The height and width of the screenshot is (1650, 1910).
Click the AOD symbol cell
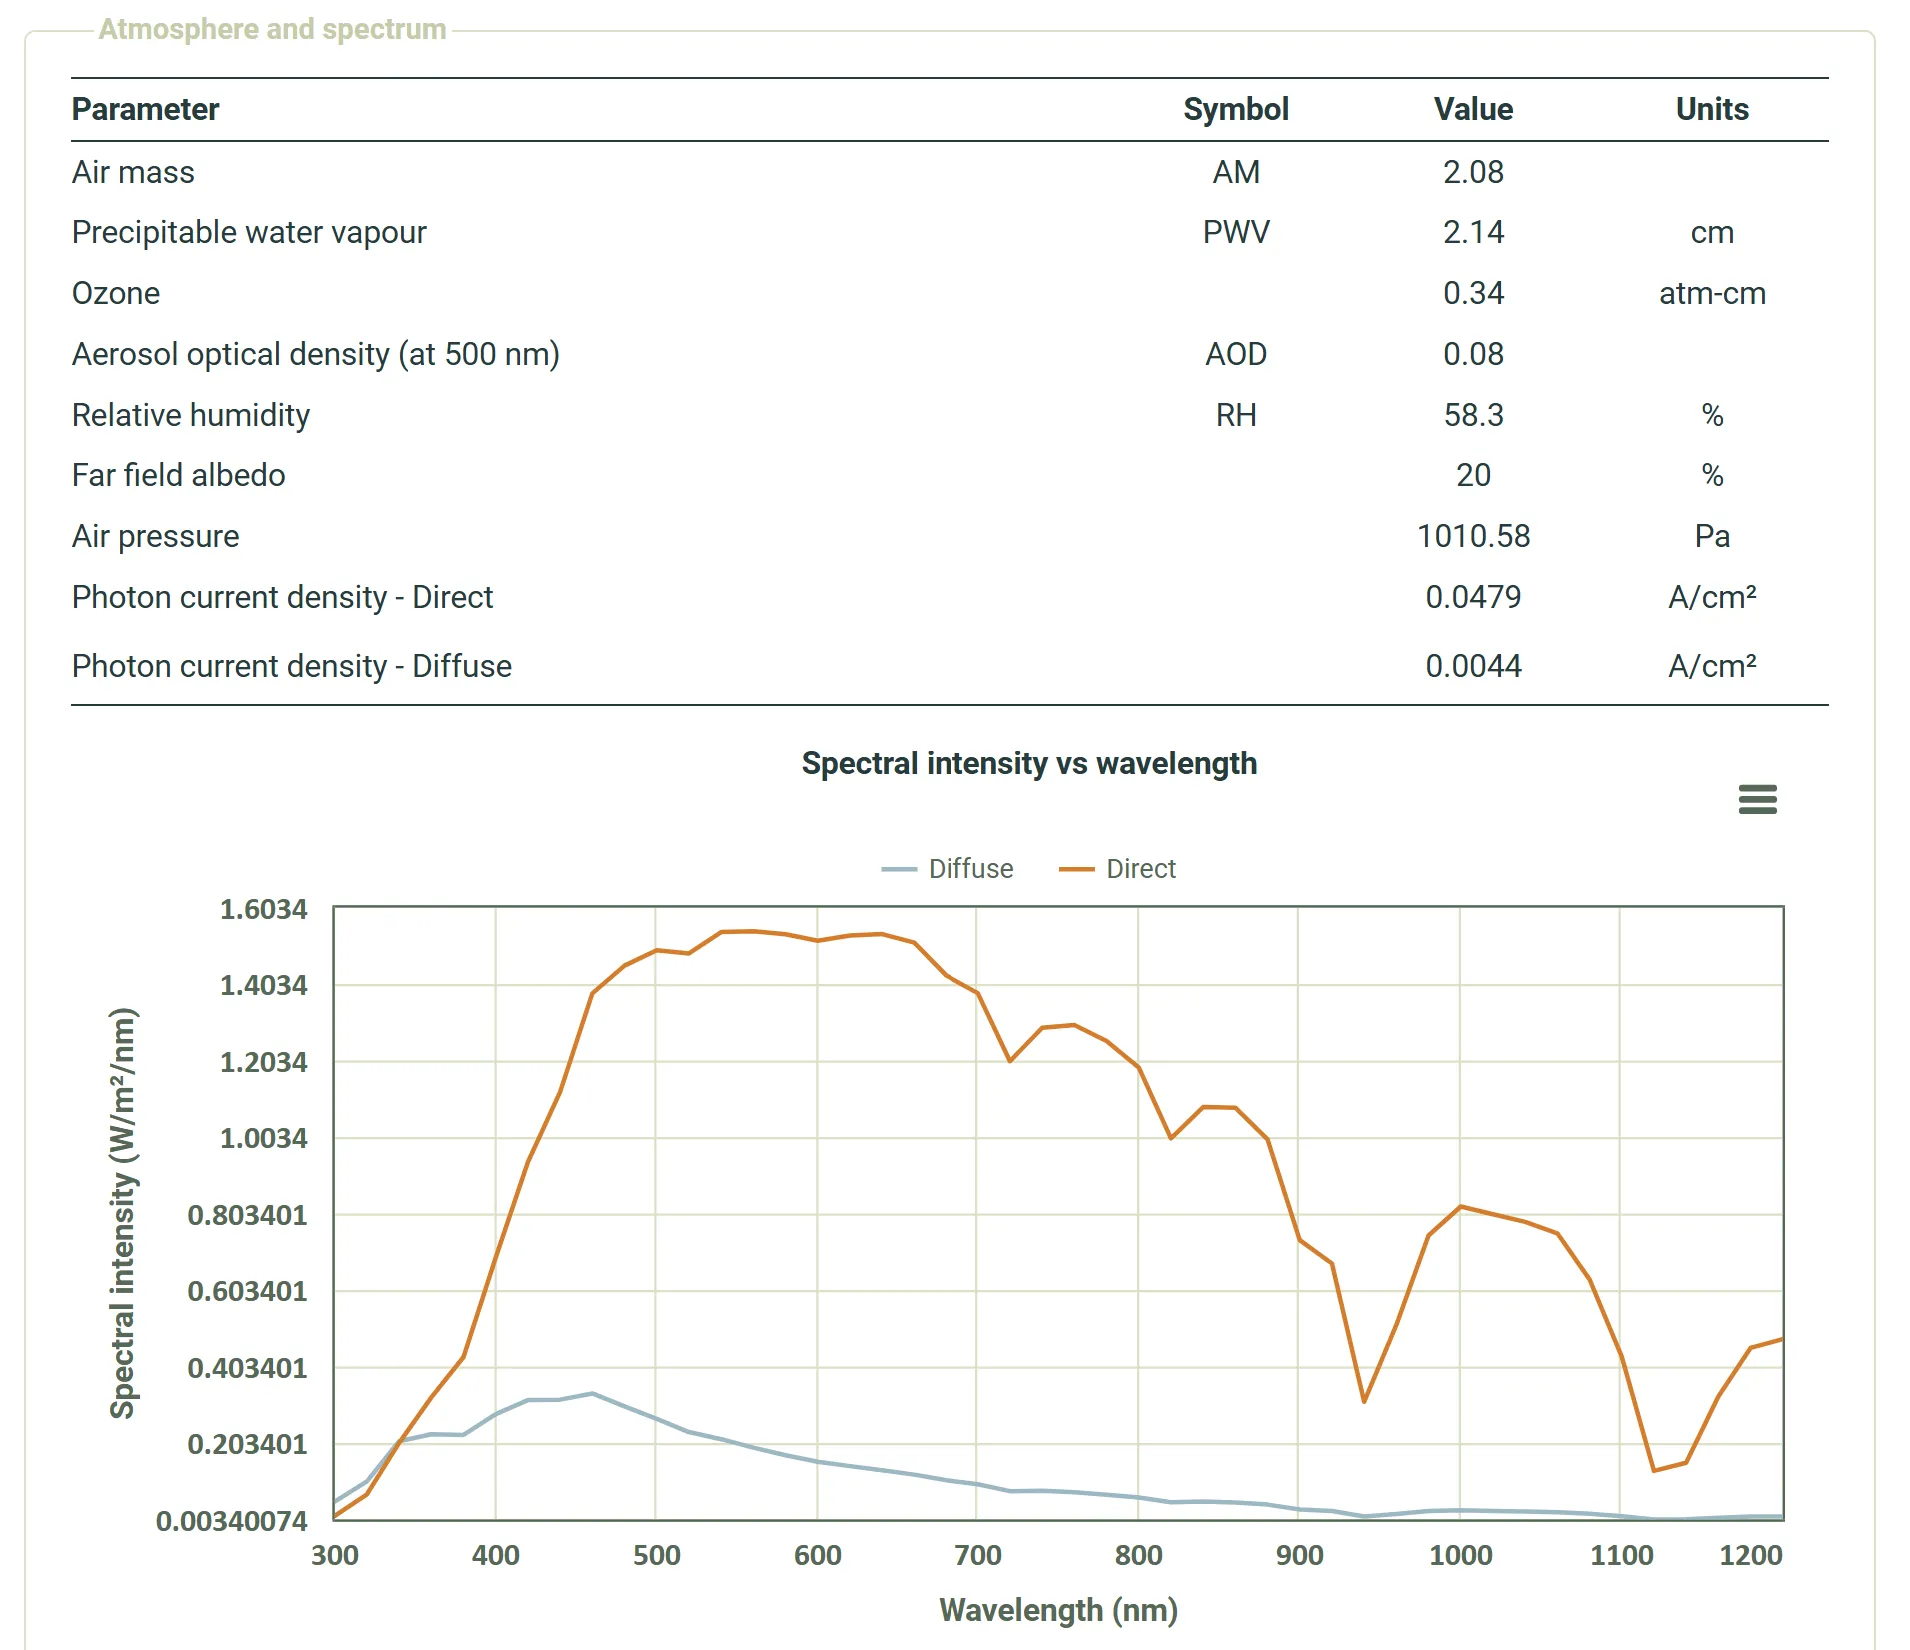tap(1235, 354)
